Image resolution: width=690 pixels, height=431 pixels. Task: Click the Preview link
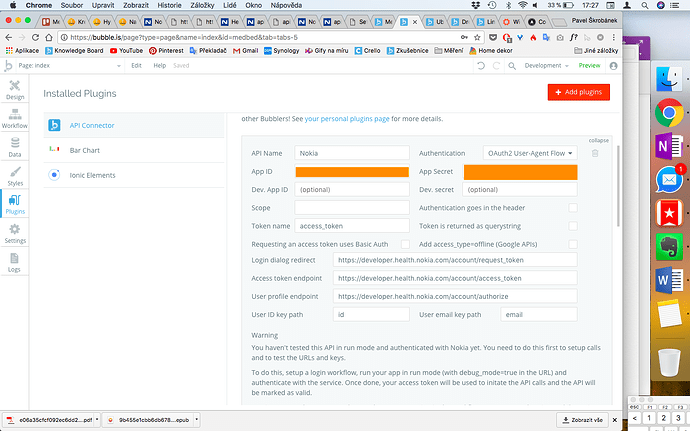pos(589,66)
